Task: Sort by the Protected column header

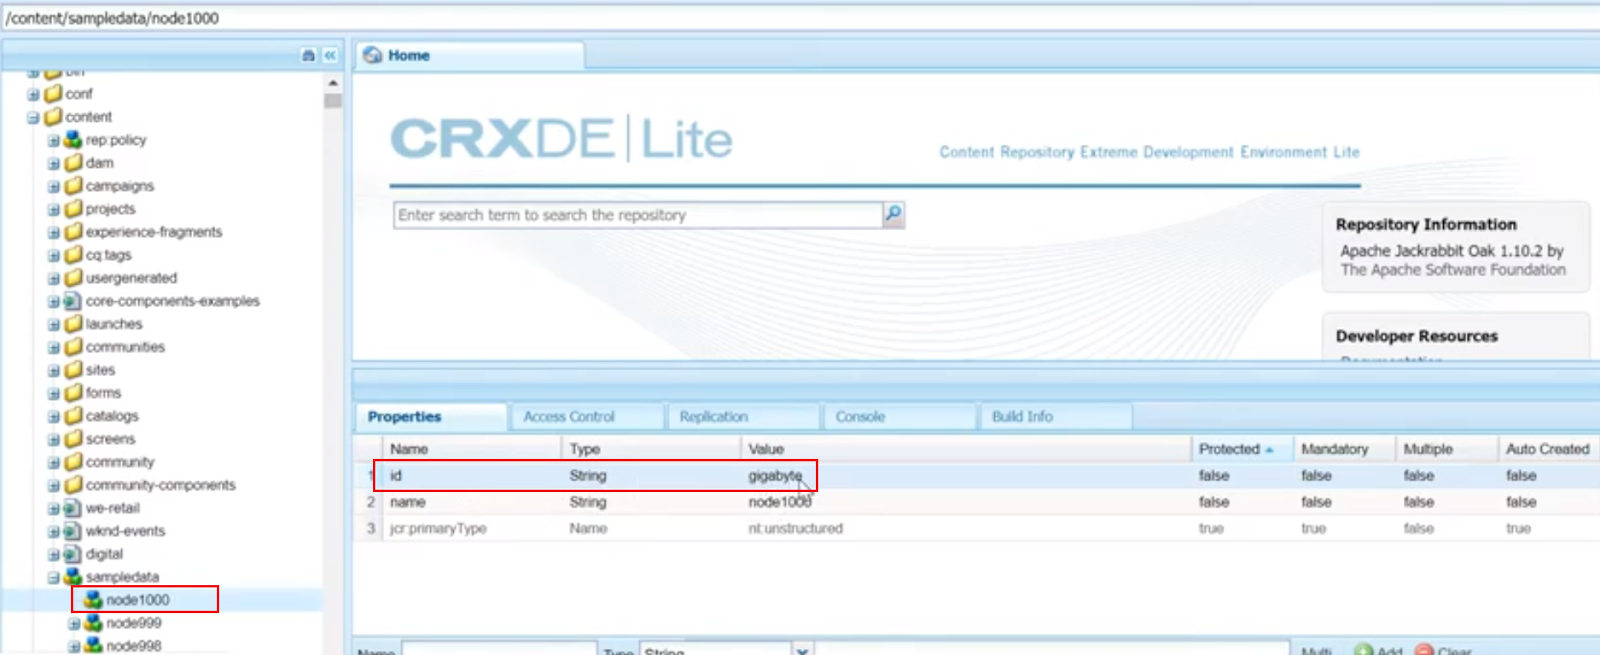Action: [1242, 449]
